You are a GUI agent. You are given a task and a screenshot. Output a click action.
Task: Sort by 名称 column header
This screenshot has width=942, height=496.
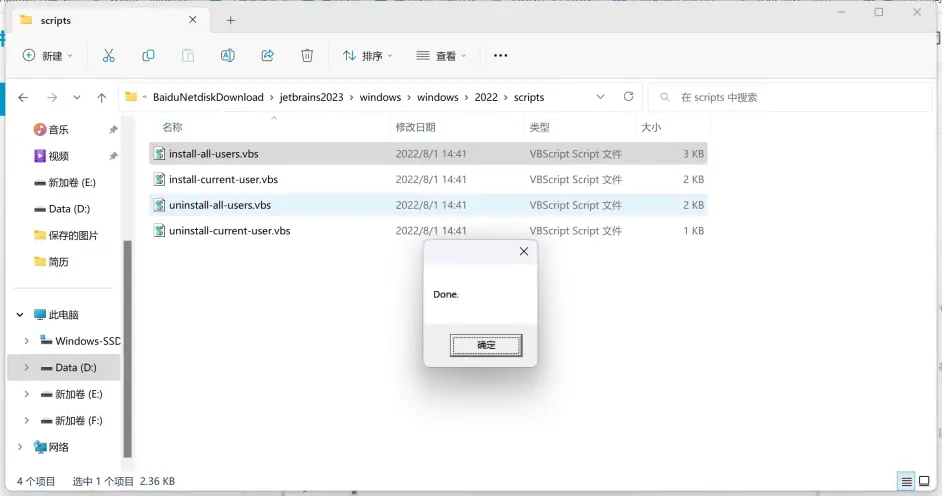pos(172,127)
